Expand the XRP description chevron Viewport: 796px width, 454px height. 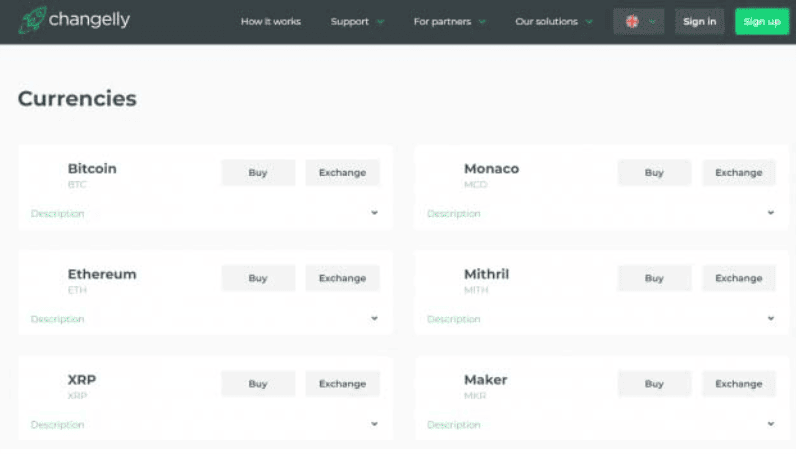[x=374, y=424]
